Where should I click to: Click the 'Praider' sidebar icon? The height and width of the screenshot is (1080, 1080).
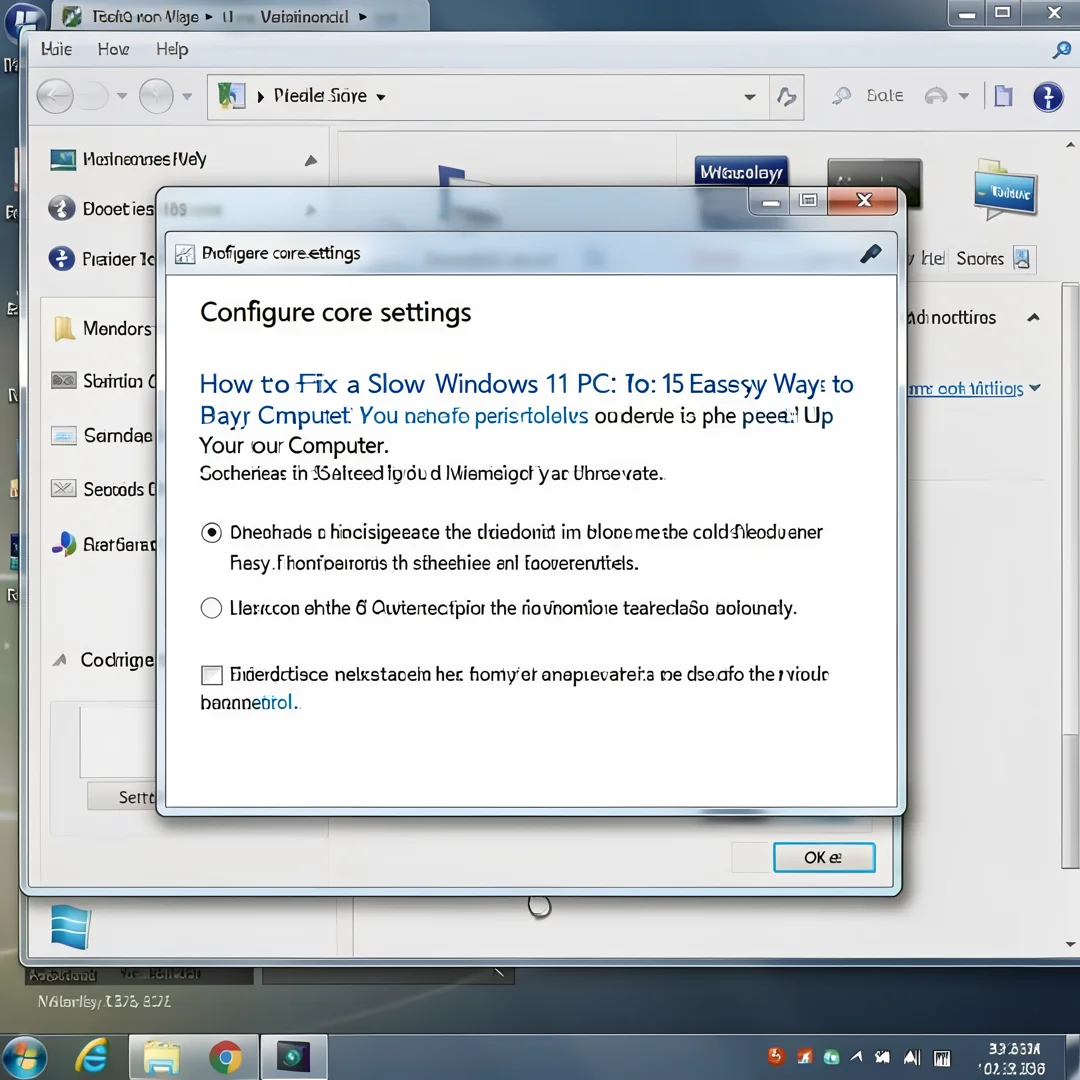[x=61, y=258]
